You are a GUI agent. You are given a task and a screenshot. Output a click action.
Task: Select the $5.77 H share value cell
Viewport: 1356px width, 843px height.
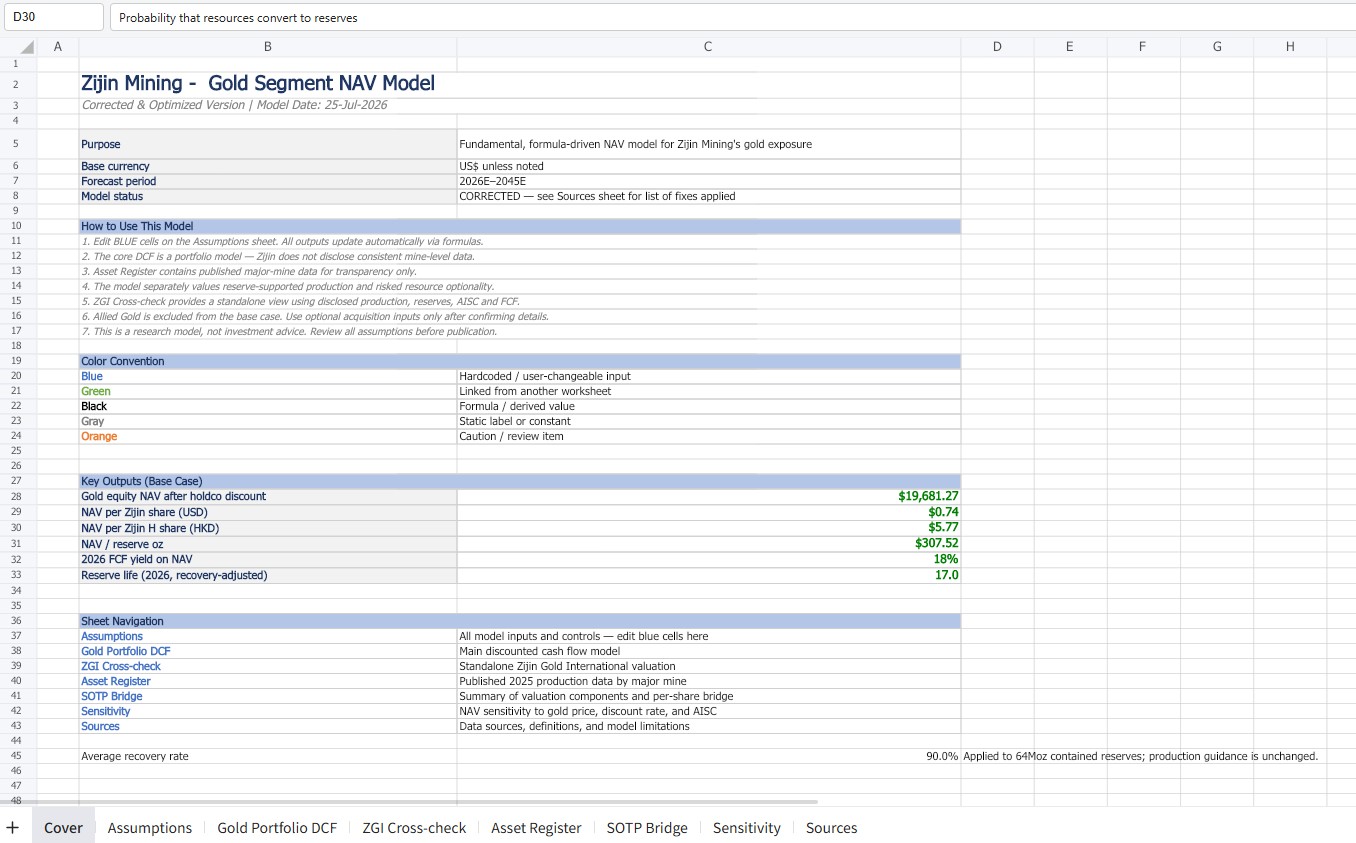tap(708, 527)
